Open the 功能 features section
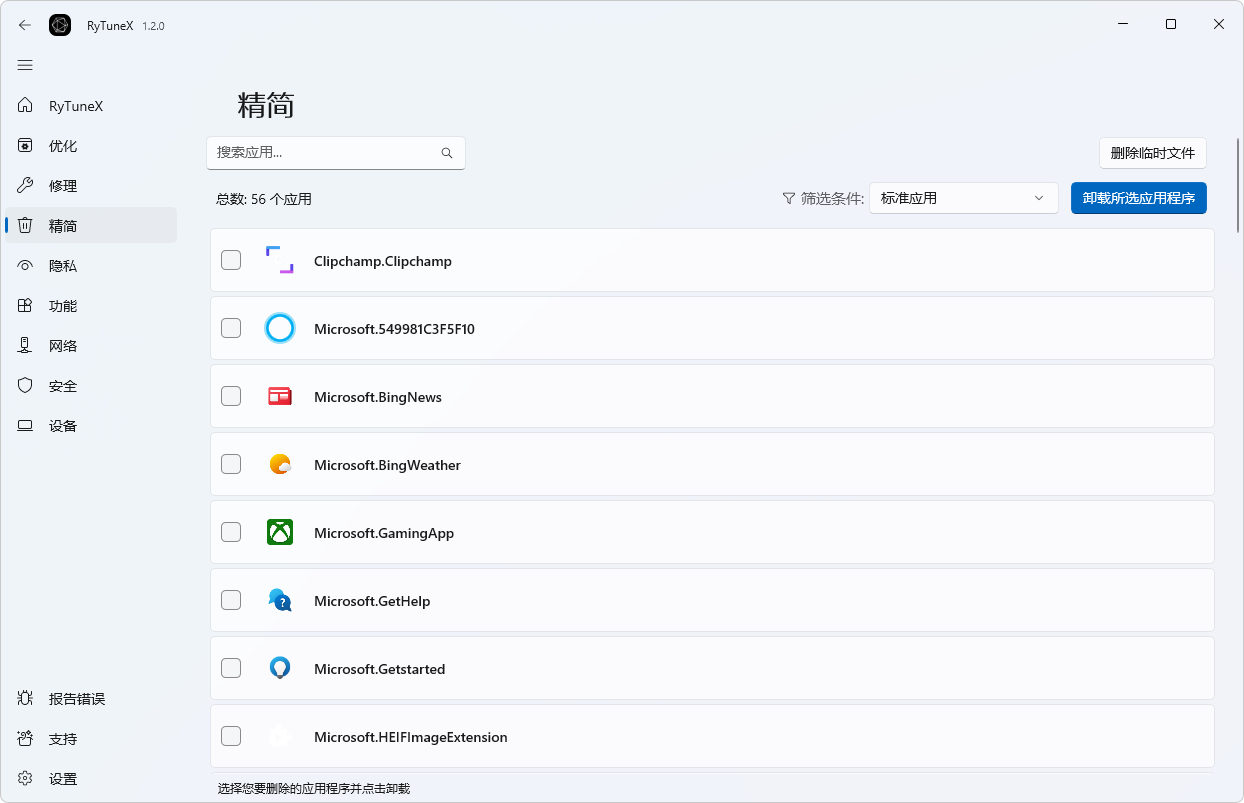Screen dimensions: 1244x803 [62, 305]
